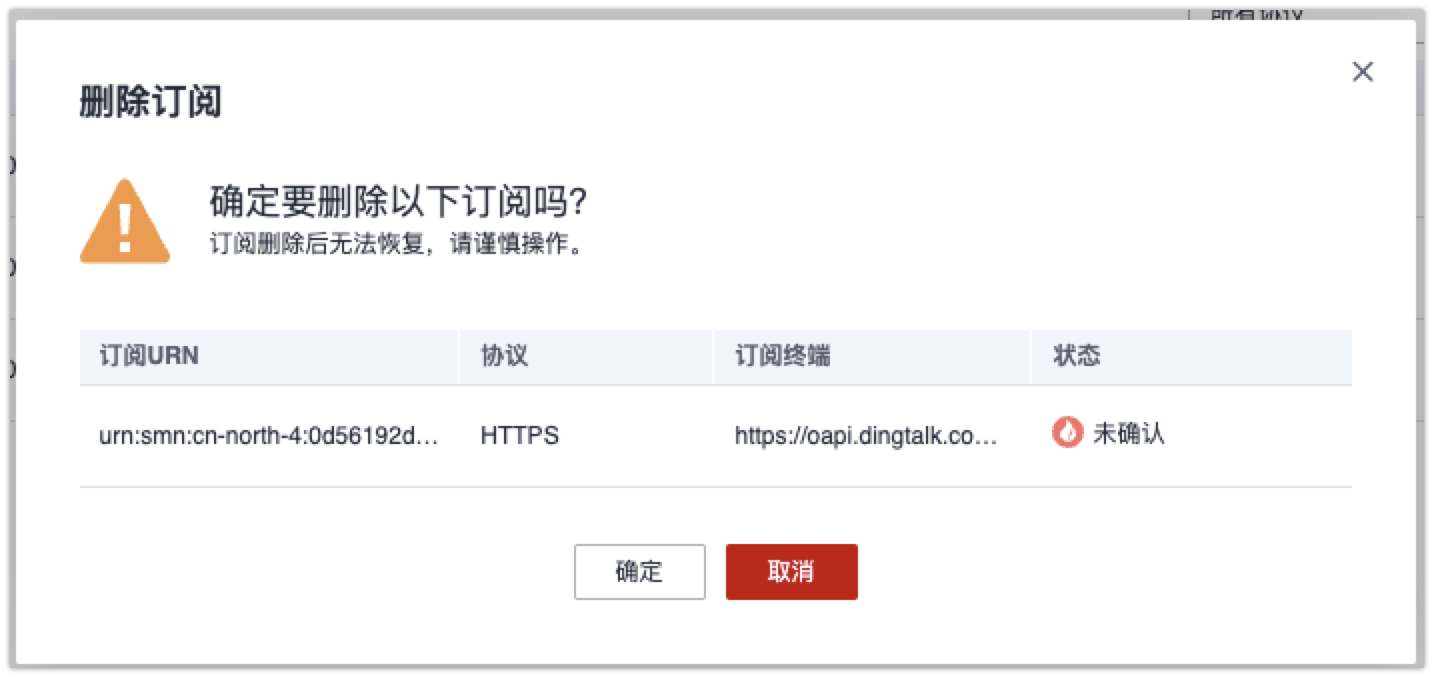Click the 确定要删除以下订阅吗 heading text
The image size is (1434, 678).
click(x=398, y=202)
